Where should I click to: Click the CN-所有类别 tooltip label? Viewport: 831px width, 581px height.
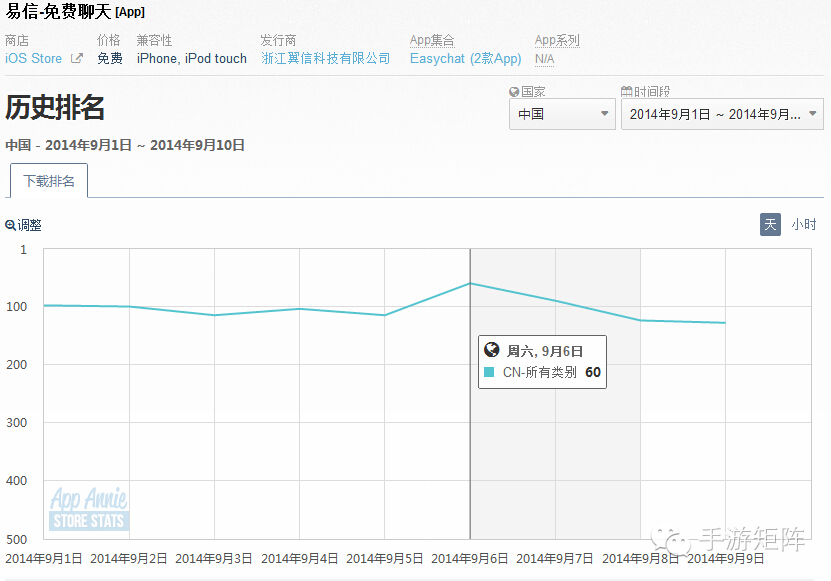[540, 372]
